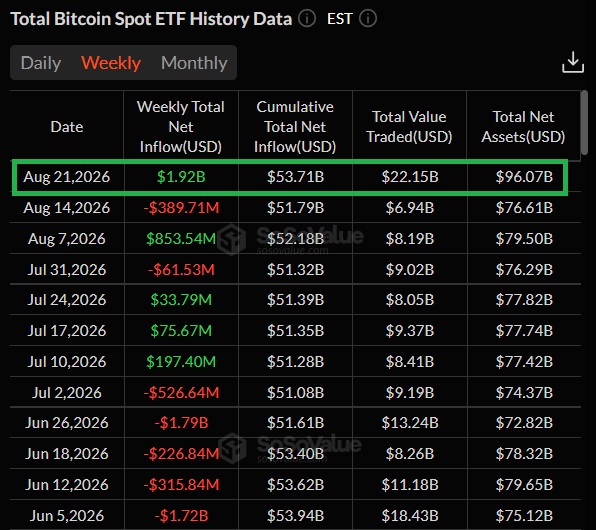The height and width of the screenshot is (530, 596).
Task: Click the -$226.84M outflow value
Action: point(181,454)
